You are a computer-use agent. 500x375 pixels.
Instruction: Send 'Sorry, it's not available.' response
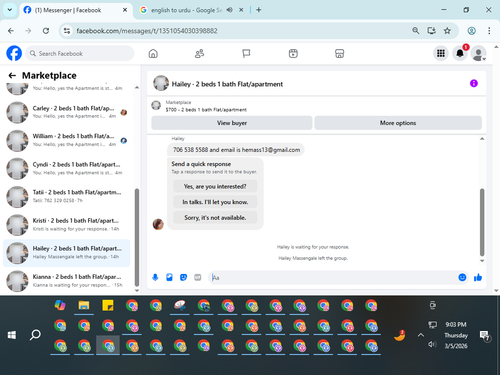[215, 218]
